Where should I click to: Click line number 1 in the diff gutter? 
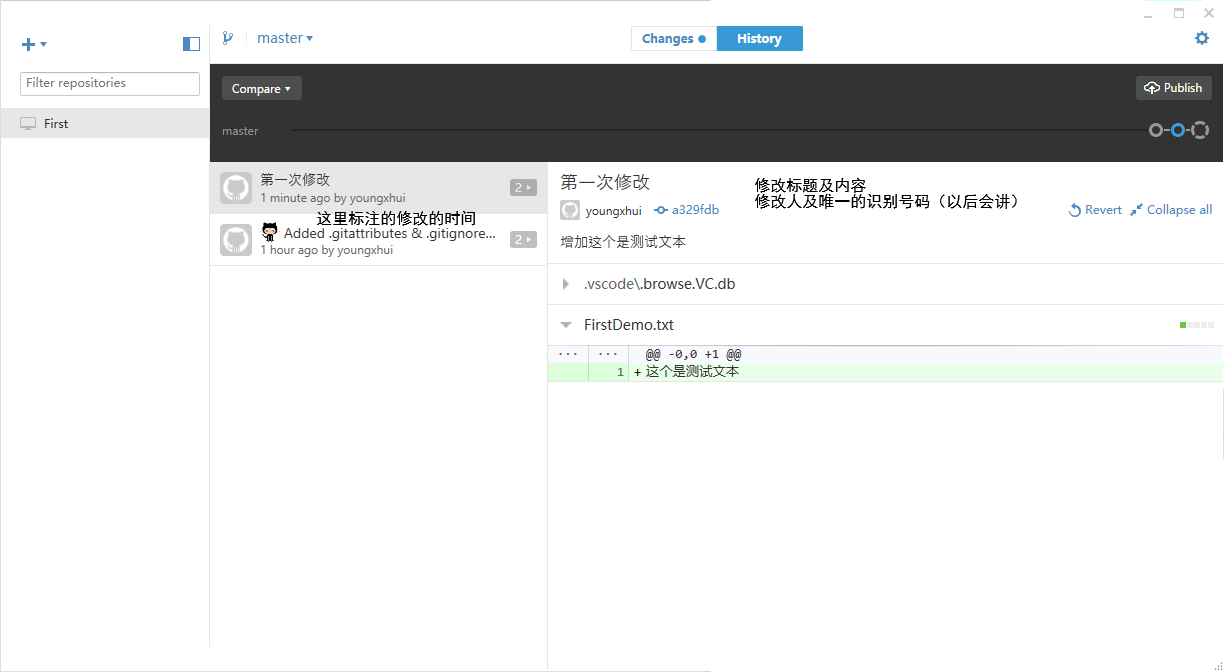coord(620,372)
